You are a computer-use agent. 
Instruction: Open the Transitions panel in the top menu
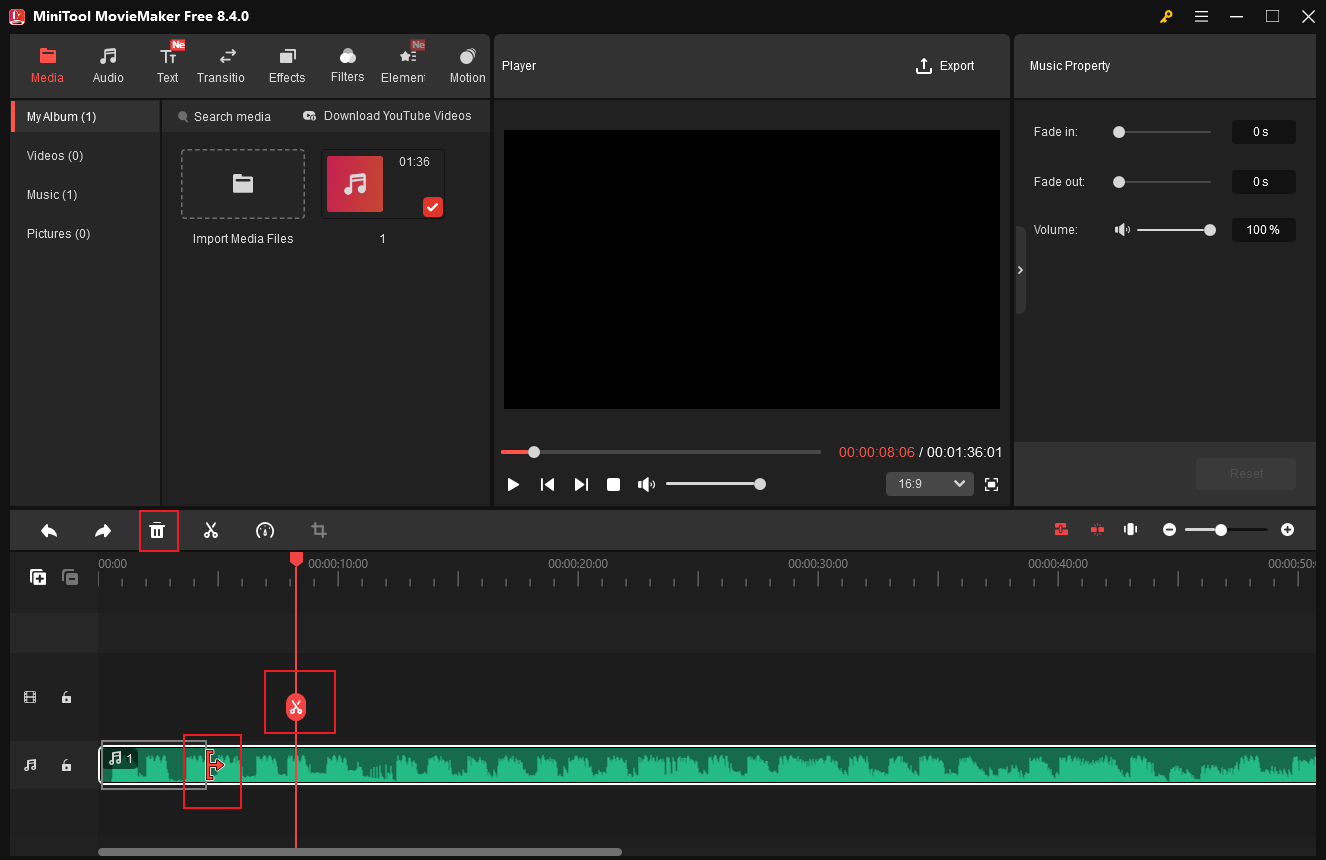coord(221,63)
